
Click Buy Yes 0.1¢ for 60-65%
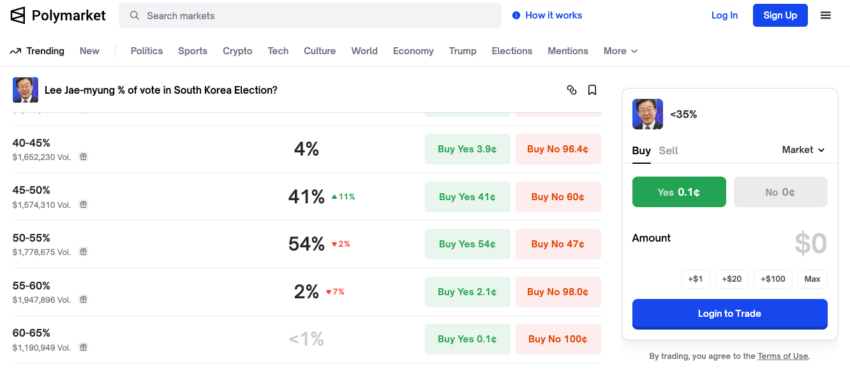click(x=467, y=339)
